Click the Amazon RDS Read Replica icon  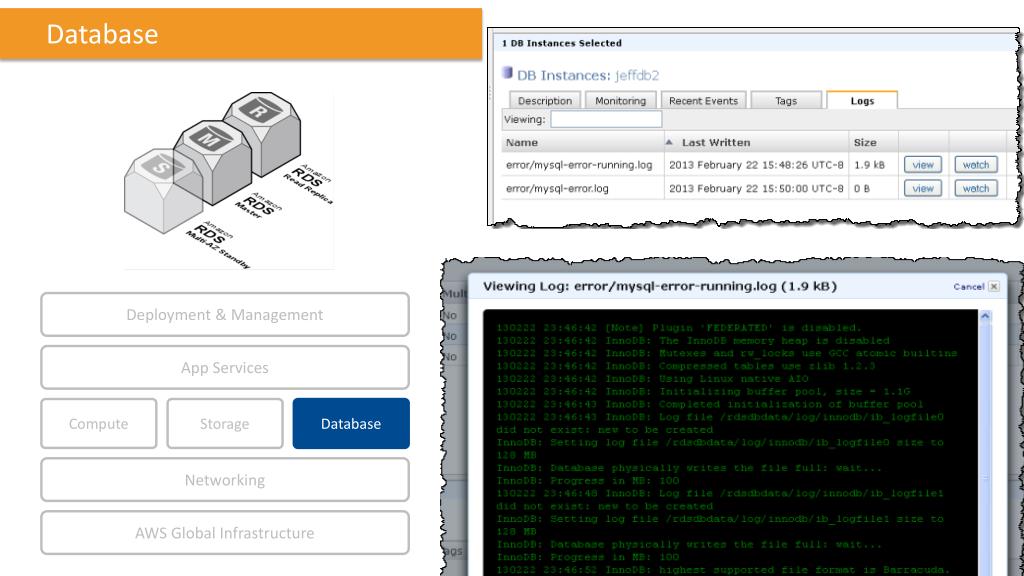(263, 132)
